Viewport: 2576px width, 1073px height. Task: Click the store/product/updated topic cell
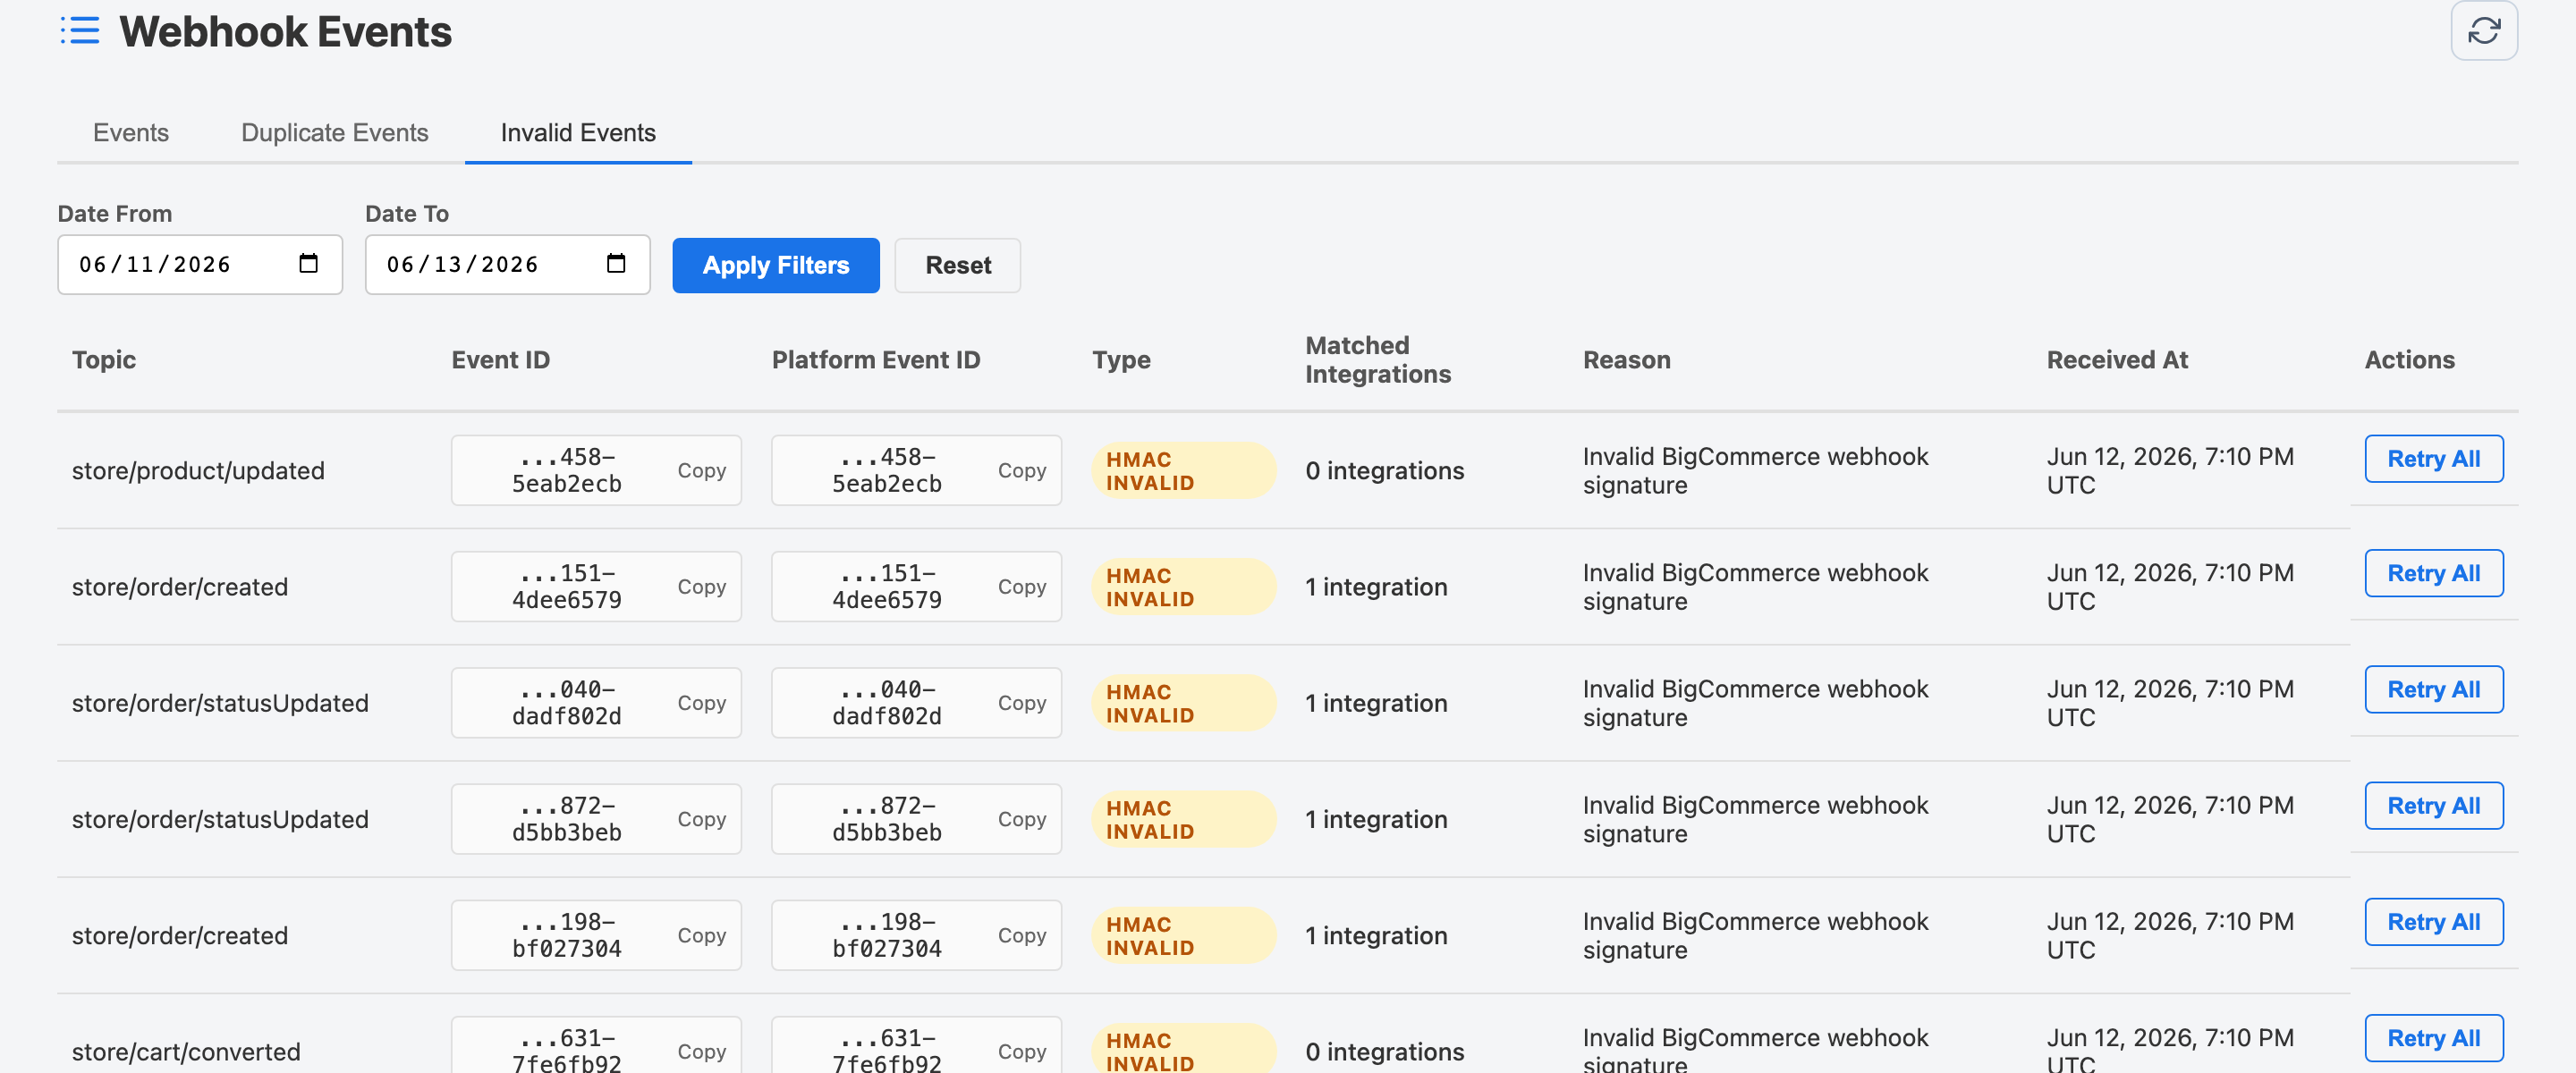click(x=198, y=471)
